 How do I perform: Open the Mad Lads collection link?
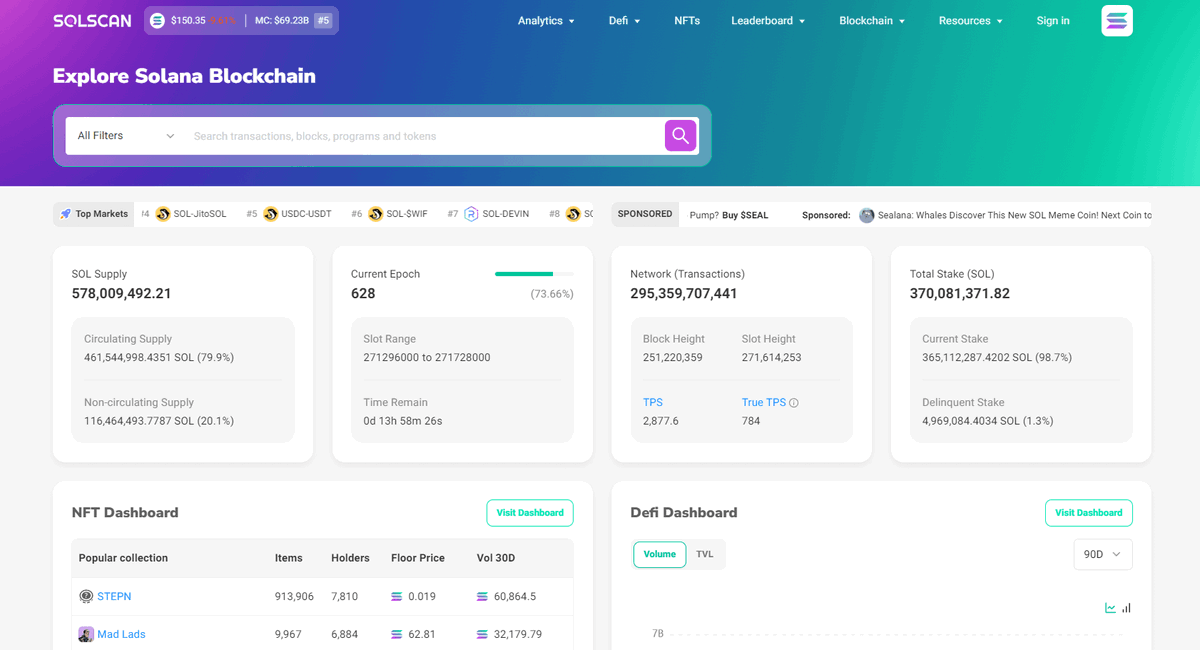click(x=121, y=635)
